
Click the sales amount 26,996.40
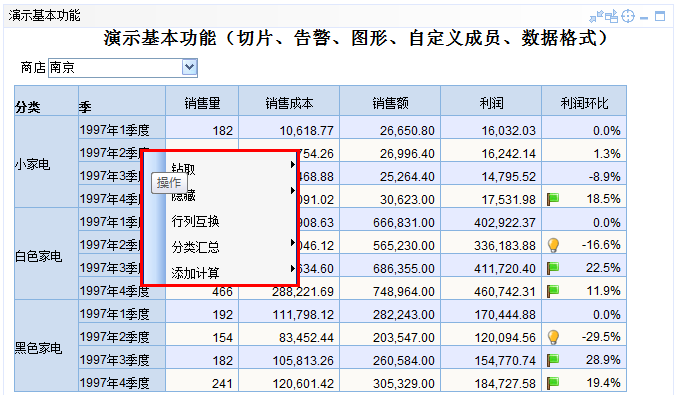pyautogui.click(x=407, y=153)
